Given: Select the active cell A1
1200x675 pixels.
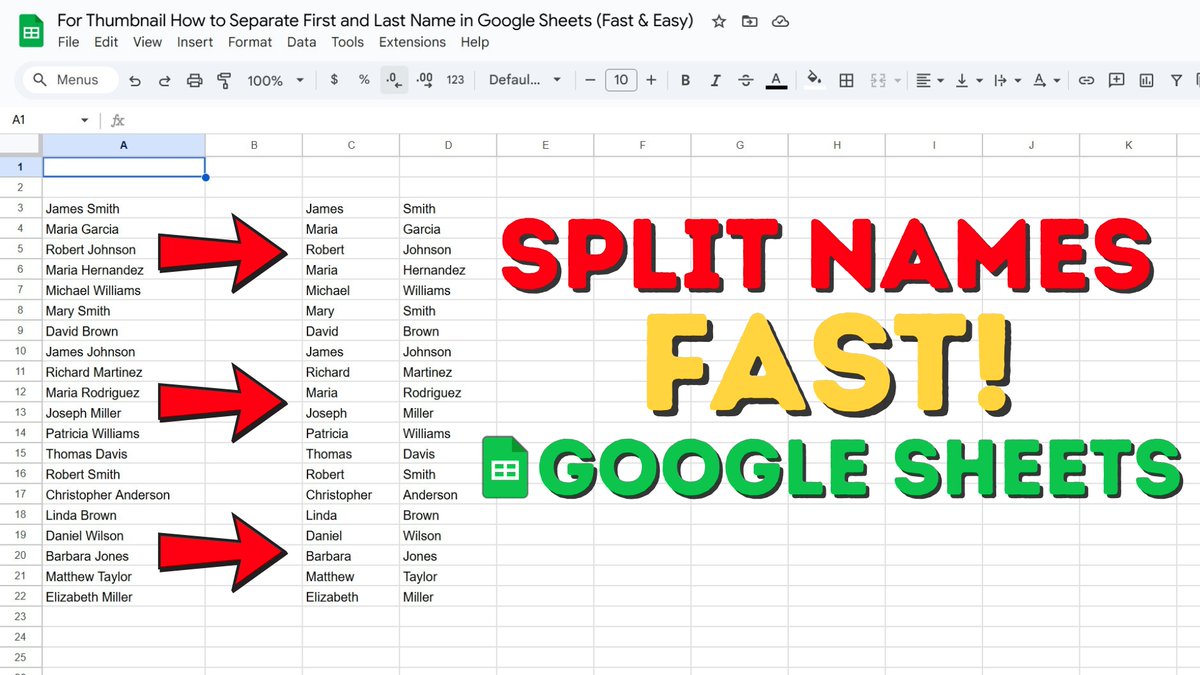Looking at the screenshot, I should (x=124, y=167).
